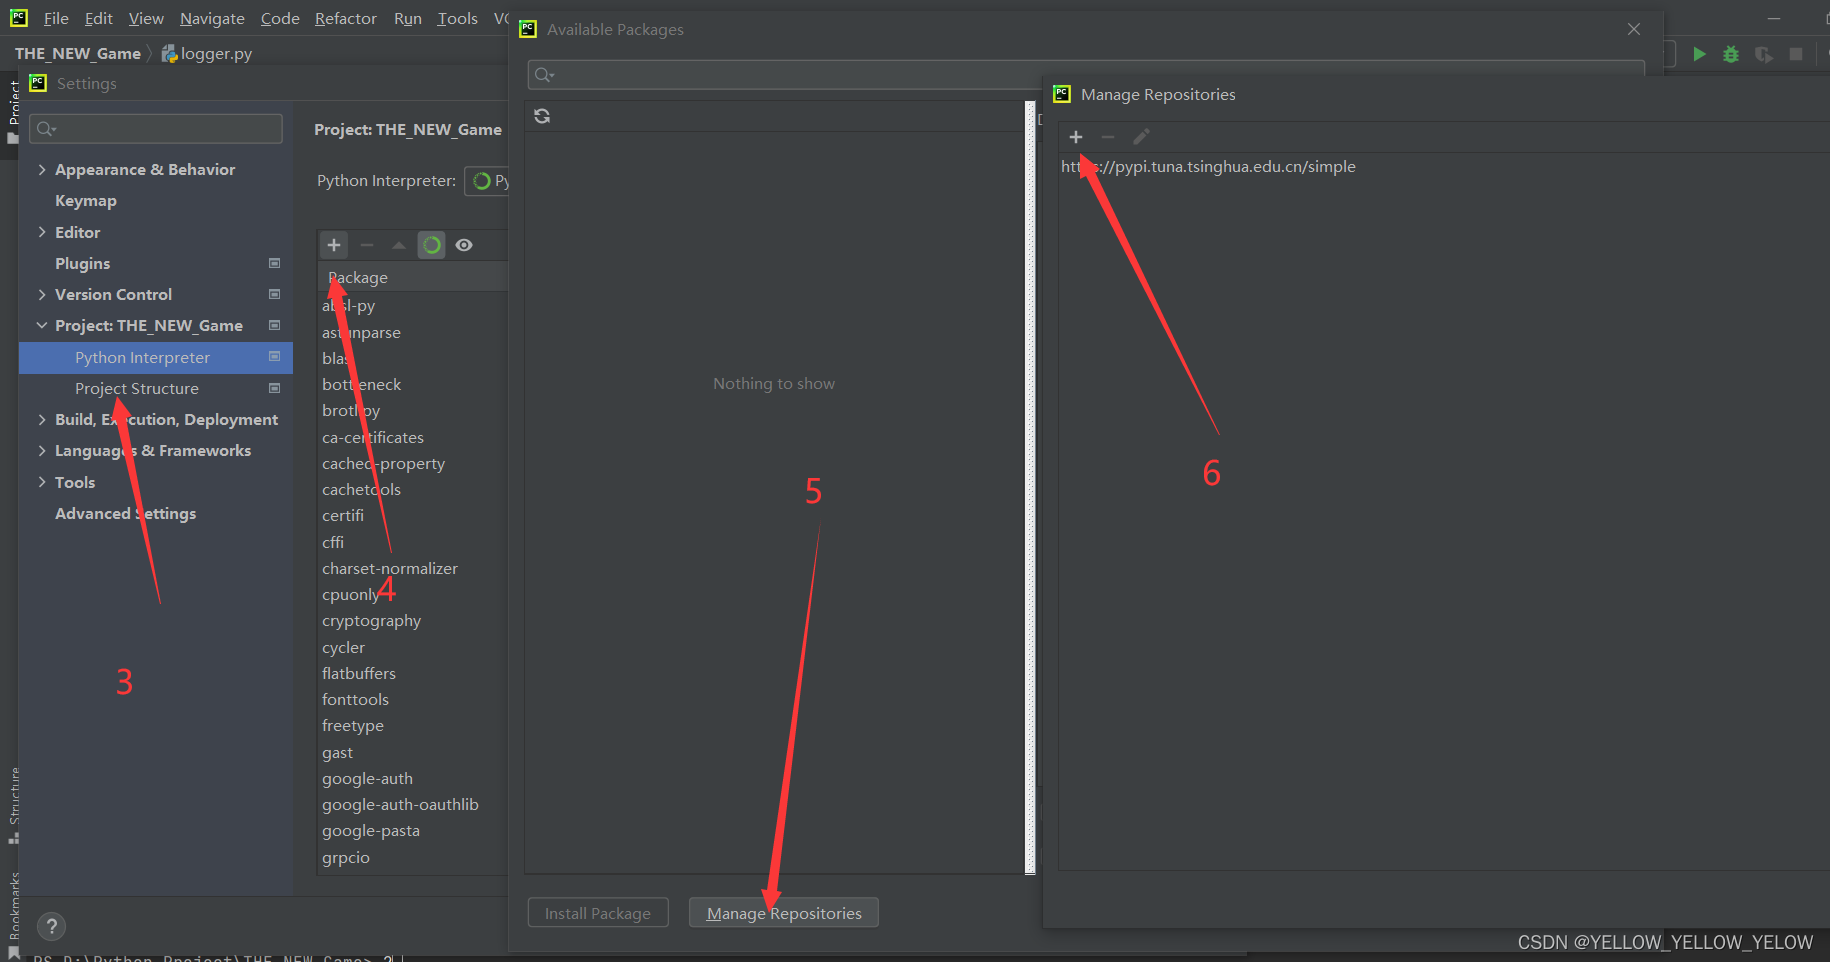Select Advanced Settings in settings tree

pyautogui.click(x=126, y=513)
